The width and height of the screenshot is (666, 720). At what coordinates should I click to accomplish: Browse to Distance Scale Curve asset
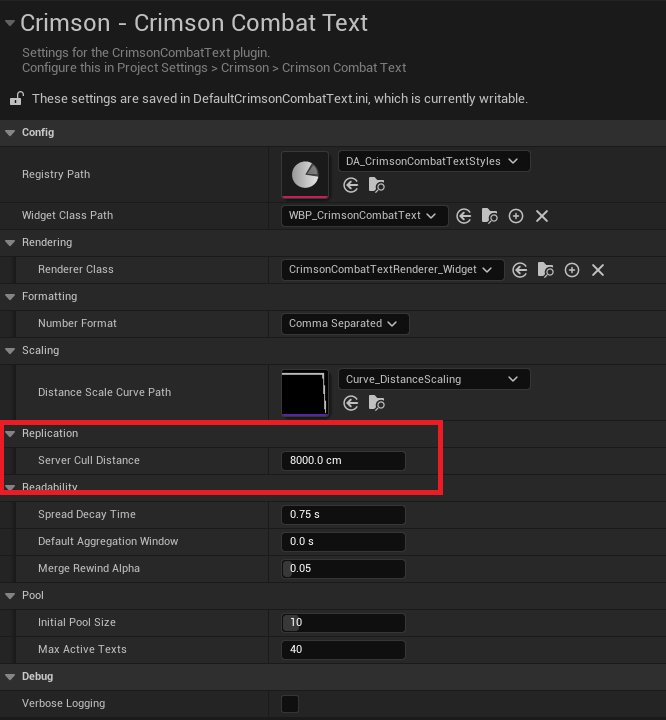tap(377, 404)
